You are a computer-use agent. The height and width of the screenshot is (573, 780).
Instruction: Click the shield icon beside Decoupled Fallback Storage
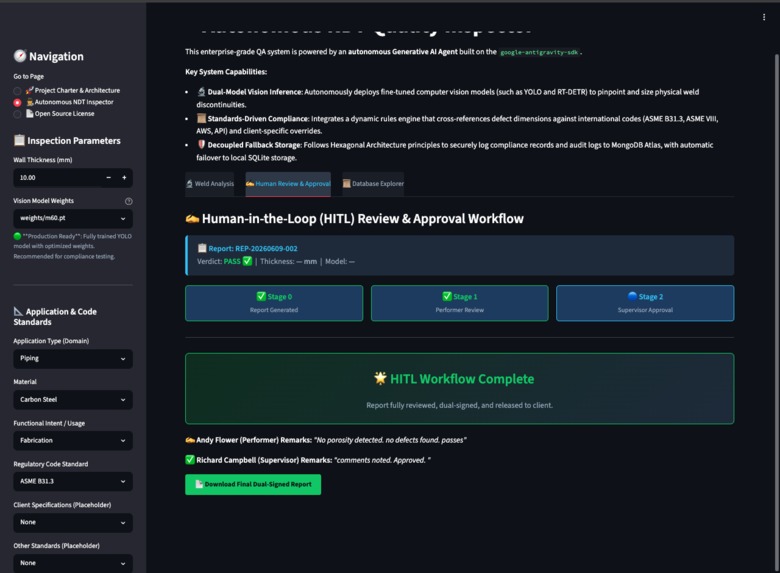pos(201,145)
